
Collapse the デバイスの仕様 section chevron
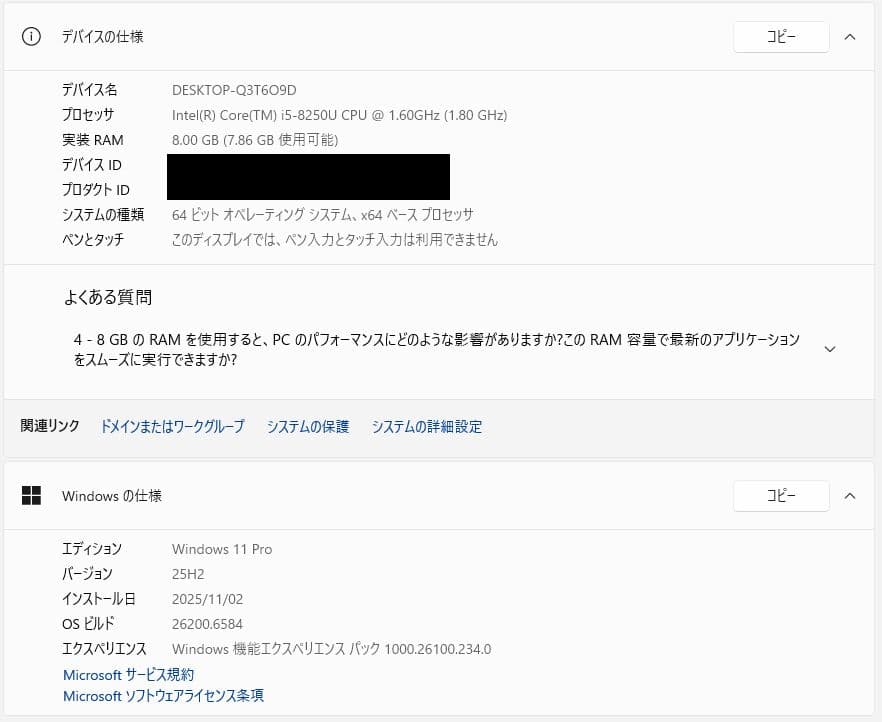(850, 37)
